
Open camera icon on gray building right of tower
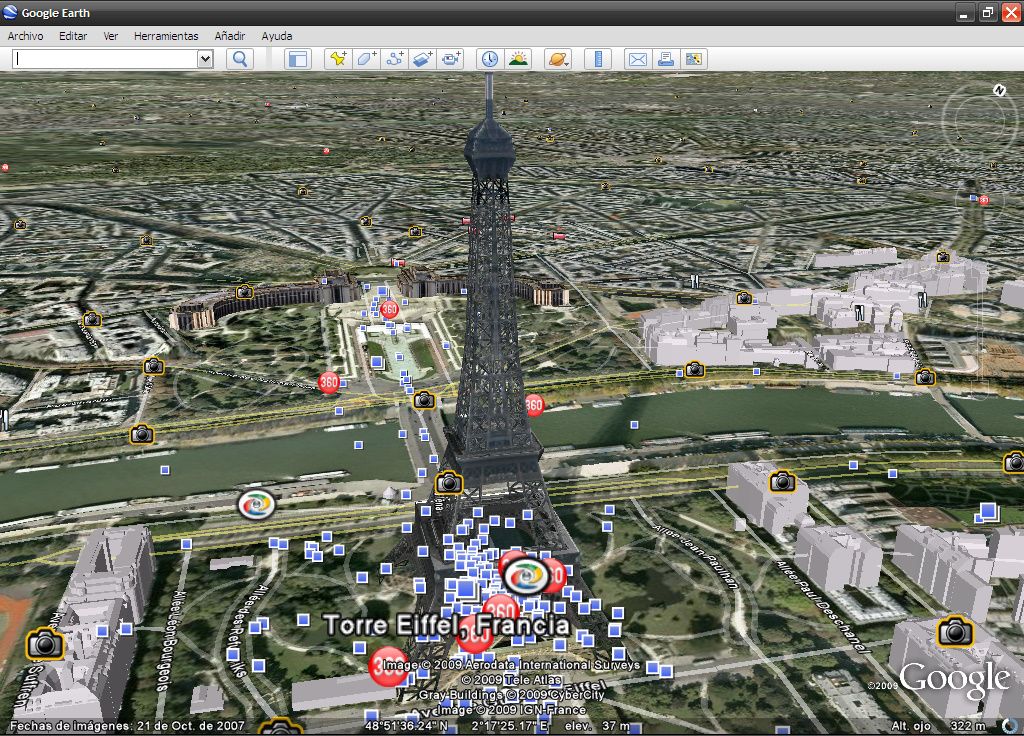click(782, 482)
